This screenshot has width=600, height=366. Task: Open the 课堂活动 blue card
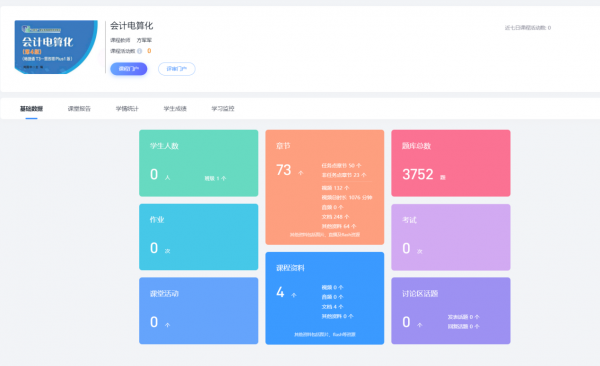click(199, 310)
